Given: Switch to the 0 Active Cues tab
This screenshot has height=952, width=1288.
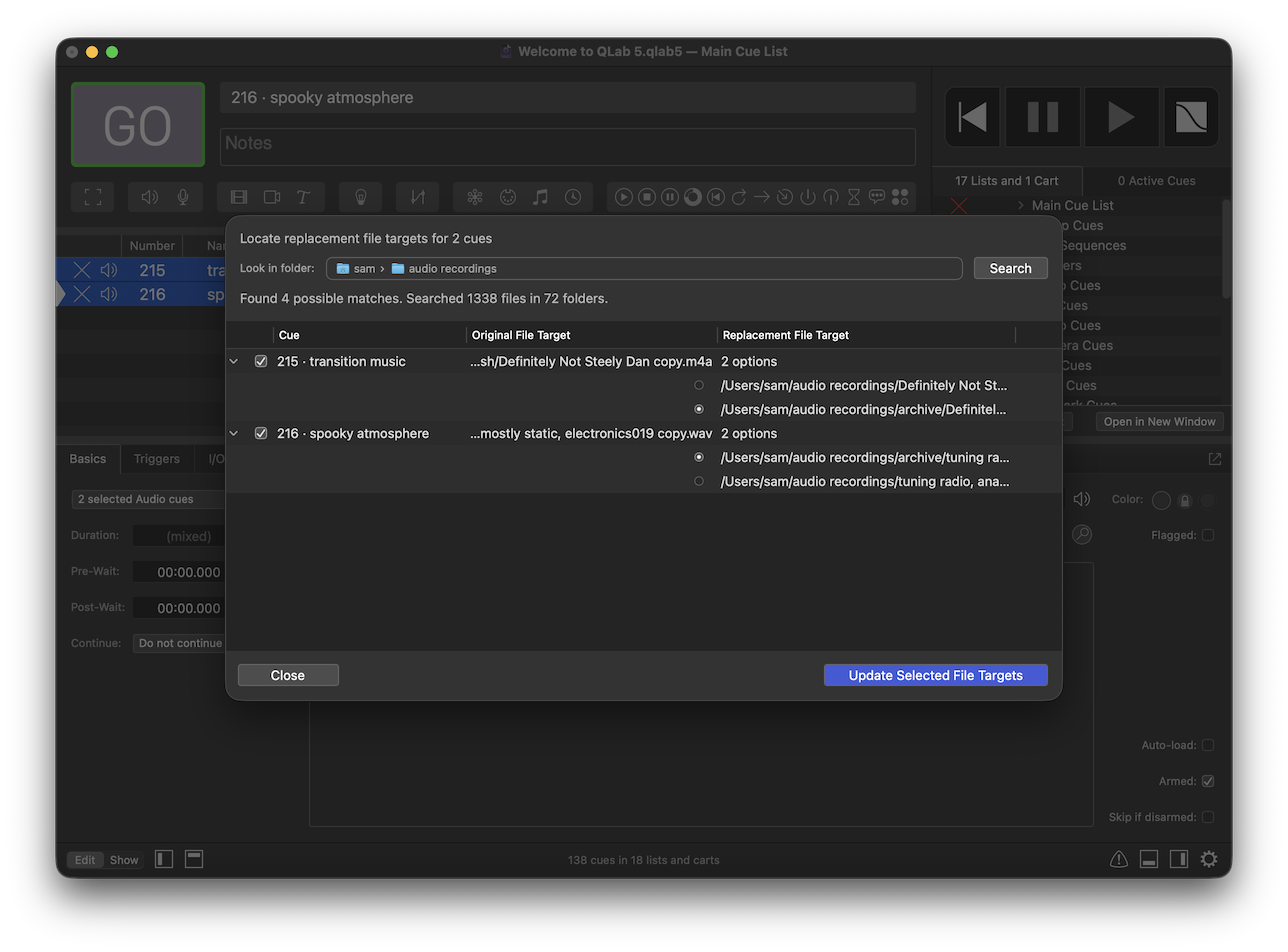Looking at the screenshot, I should [1156, 181].
